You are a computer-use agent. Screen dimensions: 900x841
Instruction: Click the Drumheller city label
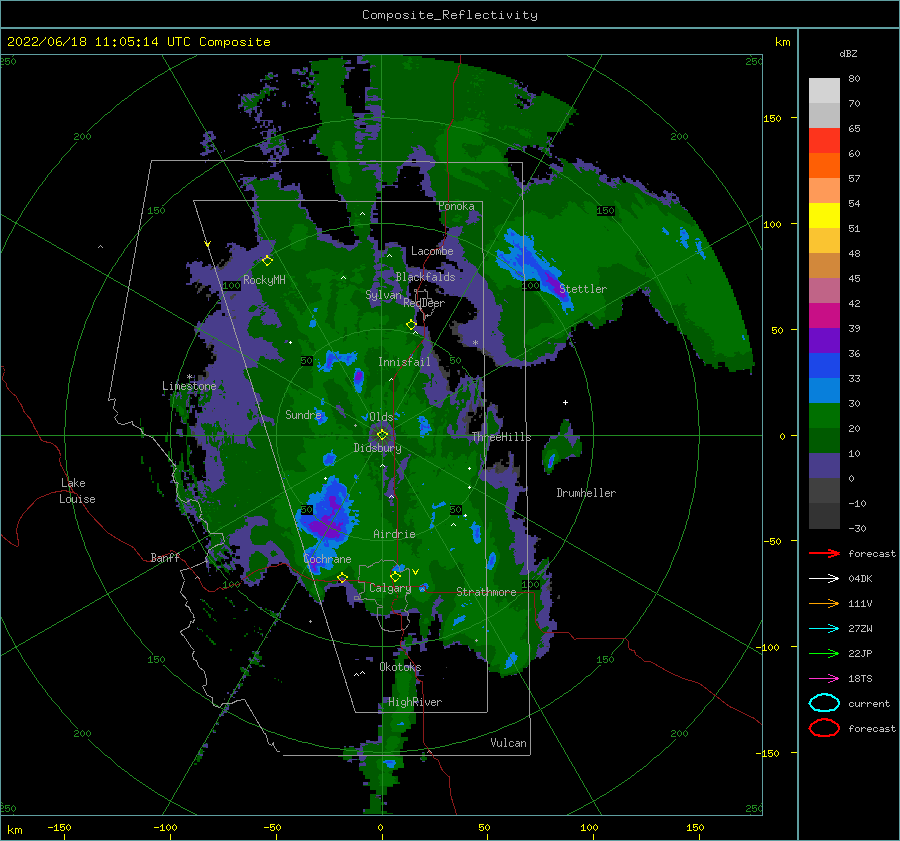586,493
